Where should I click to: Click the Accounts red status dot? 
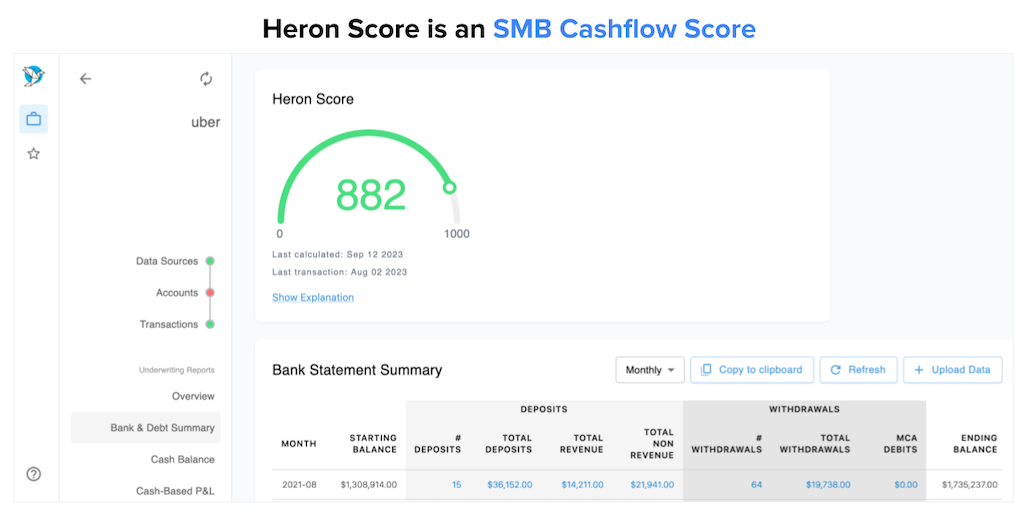(x=210, y=293)
